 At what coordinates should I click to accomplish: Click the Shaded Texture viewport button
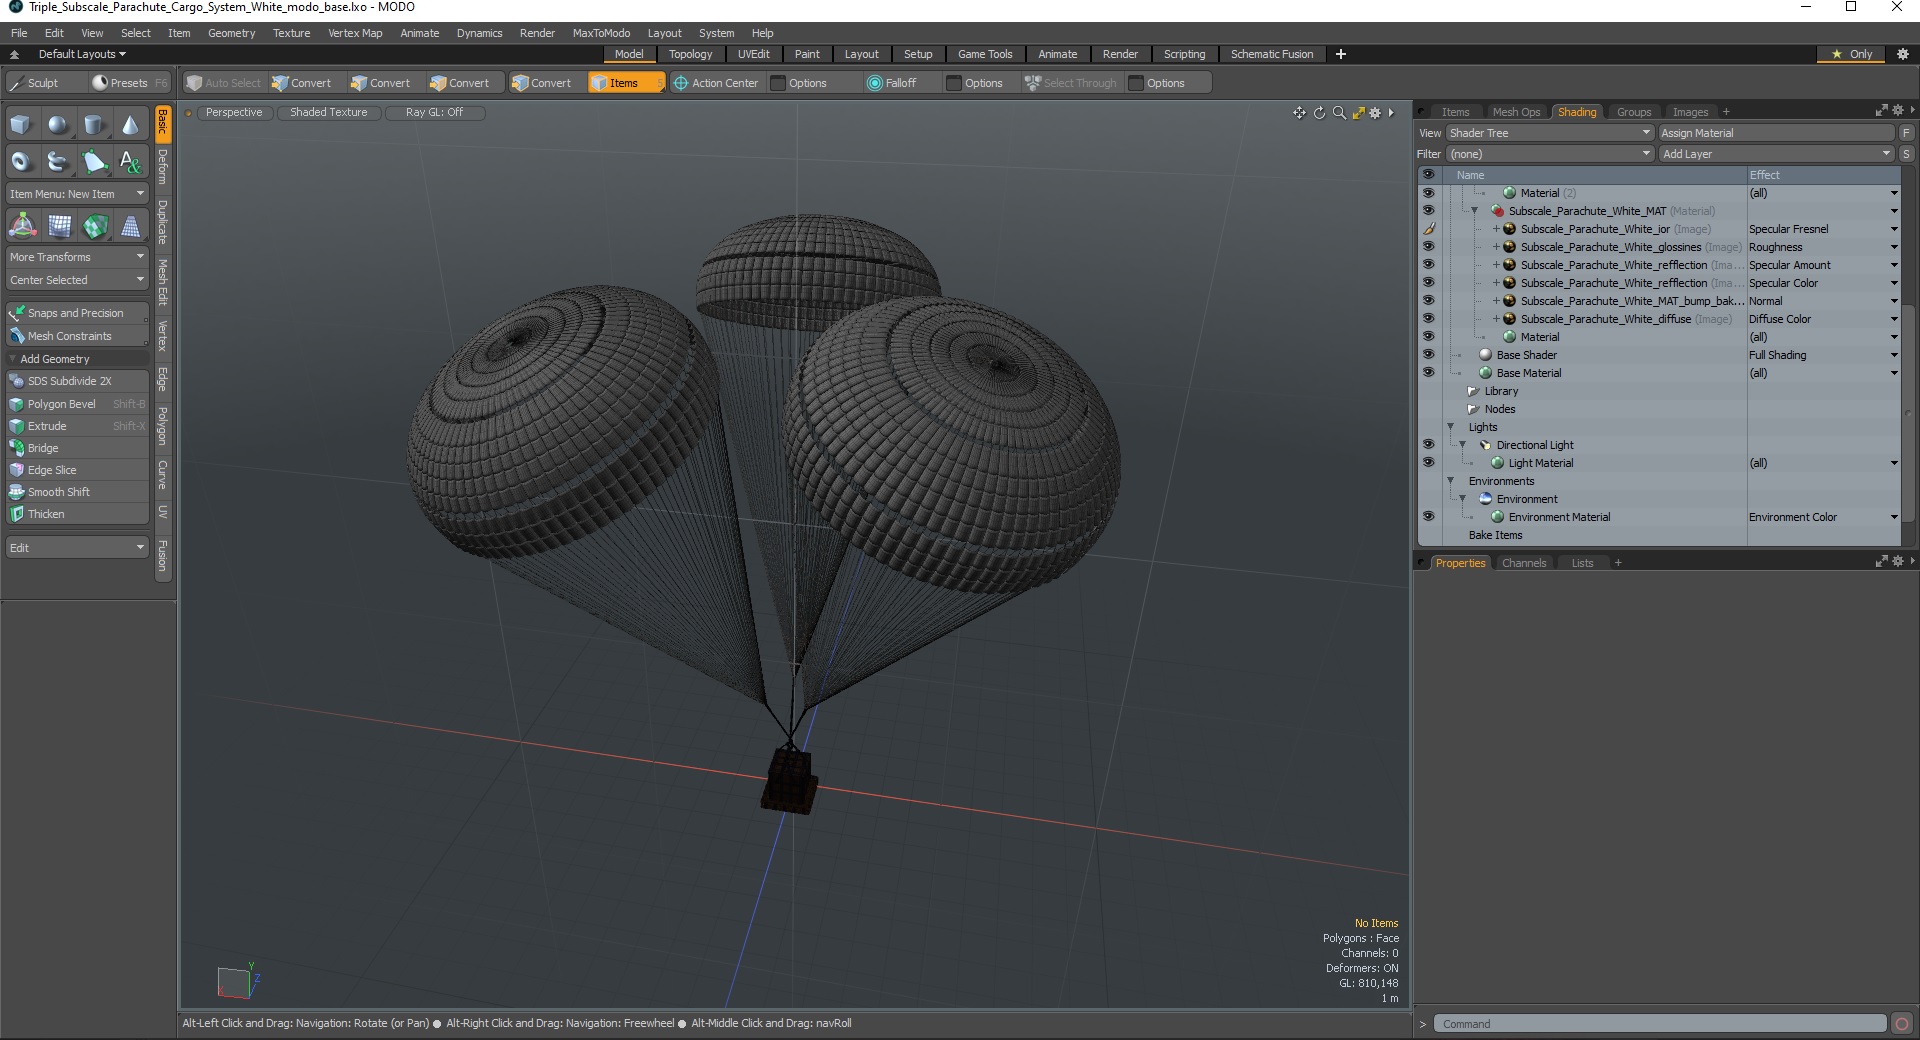pos(328,112)
